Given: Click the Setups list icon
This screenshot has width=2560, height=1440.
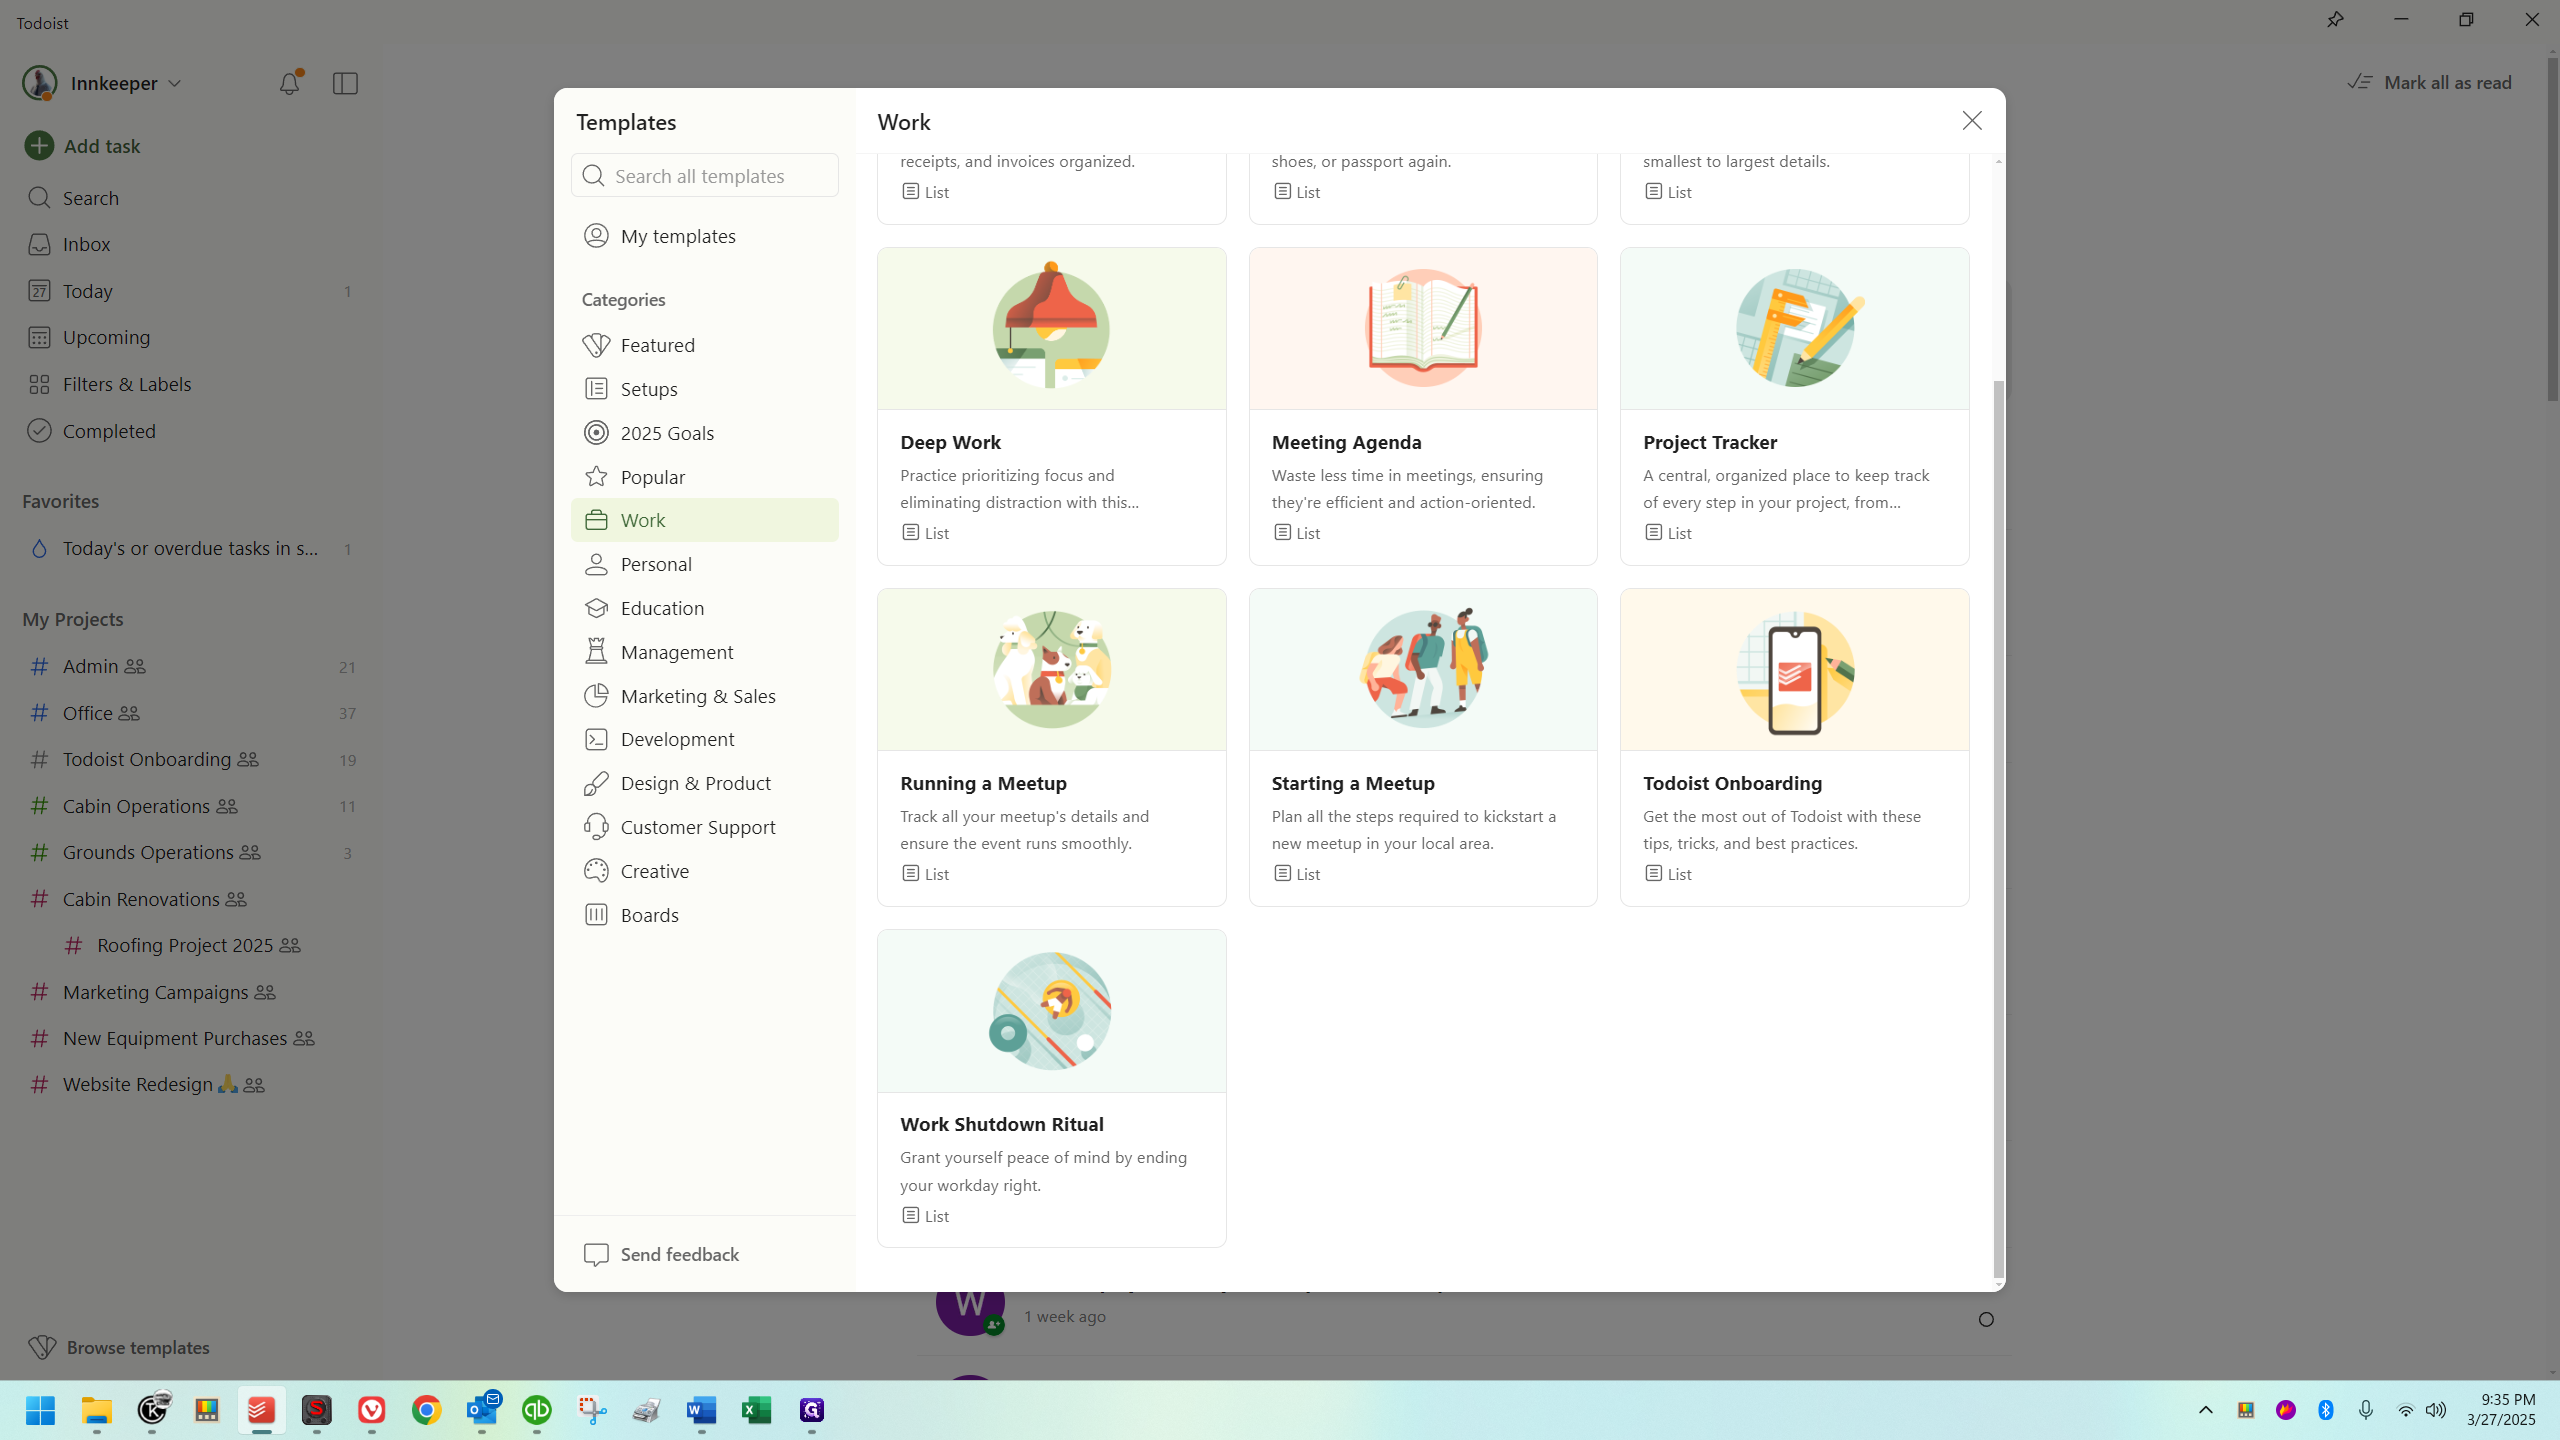Looking at the screenshot, I should [x=596, y=389].
